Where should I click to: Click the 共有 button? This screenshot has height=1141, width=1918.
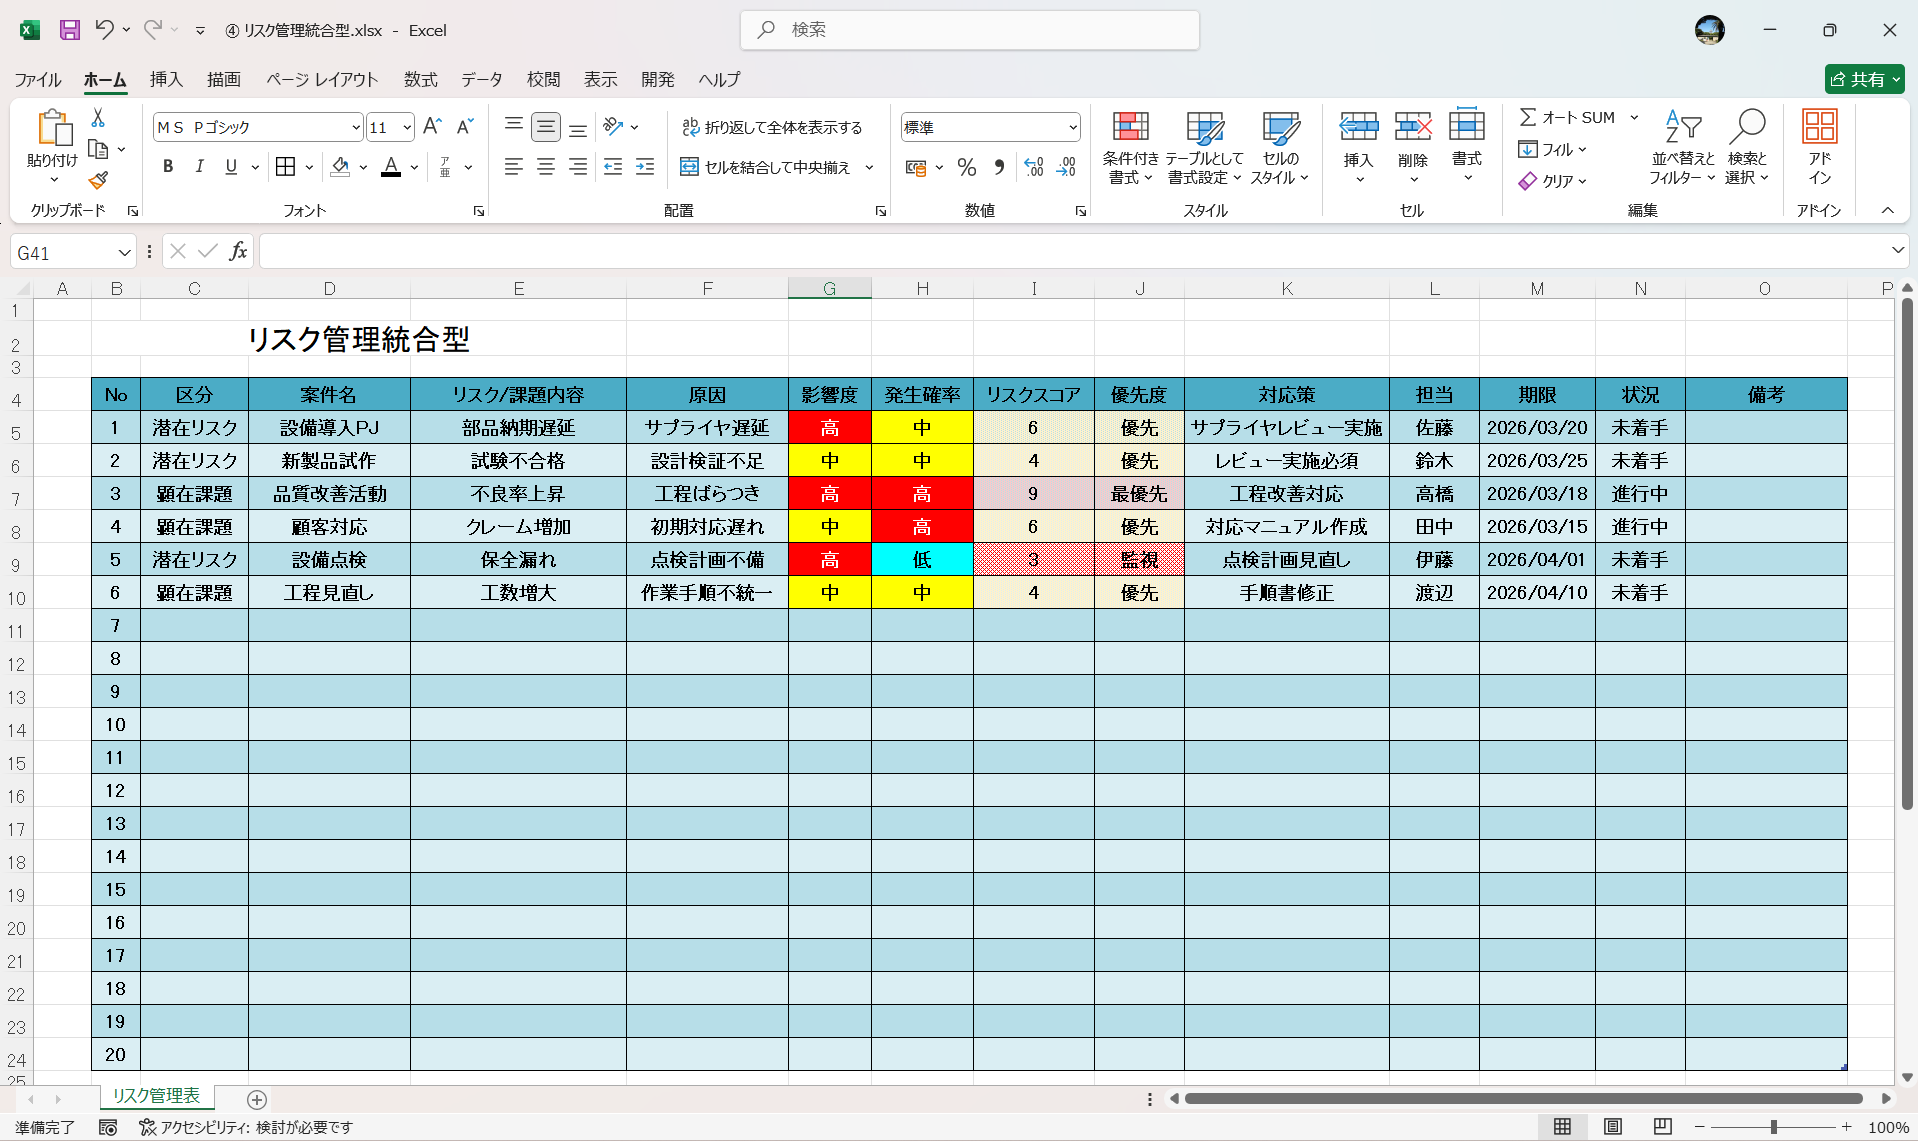(1864, 79)
